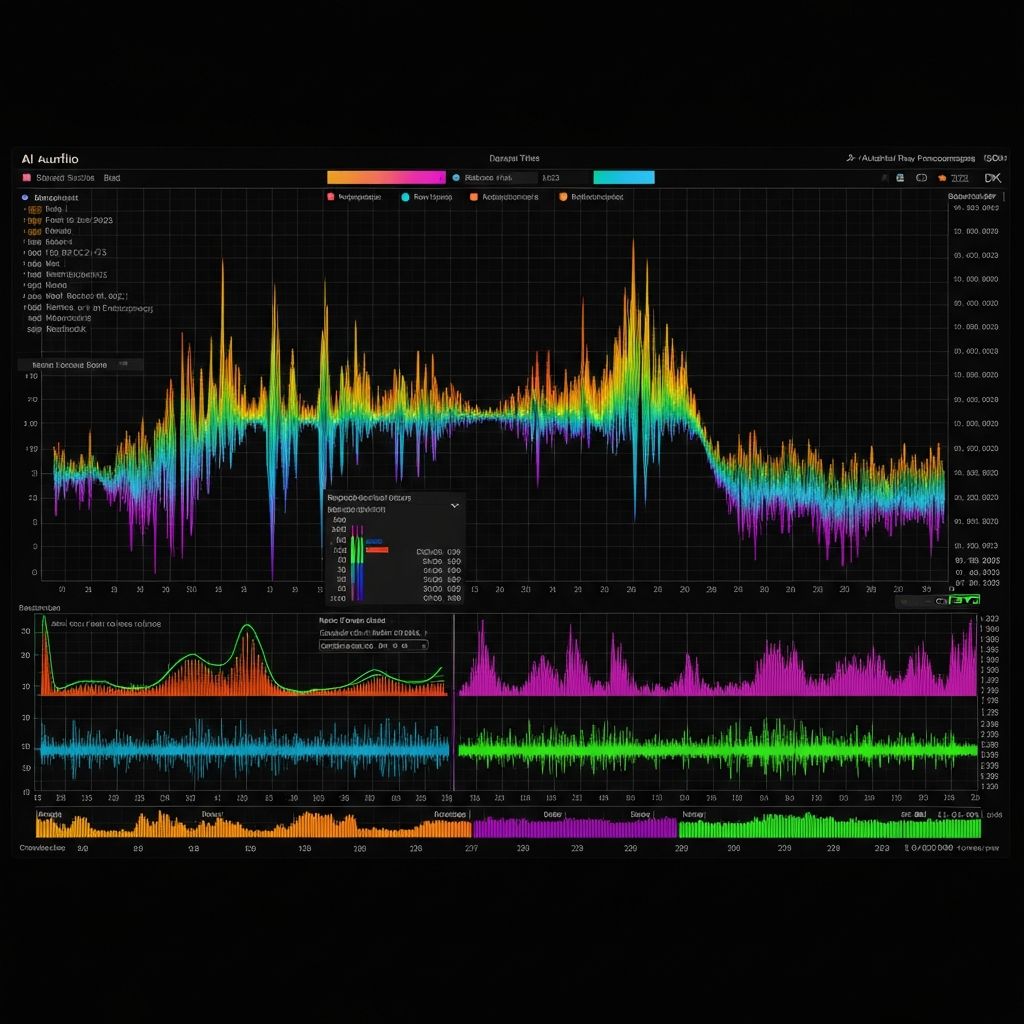1024x1024 pixels.
Task: Expand the chevron on the floating popup panel
Action: [455, 506]
